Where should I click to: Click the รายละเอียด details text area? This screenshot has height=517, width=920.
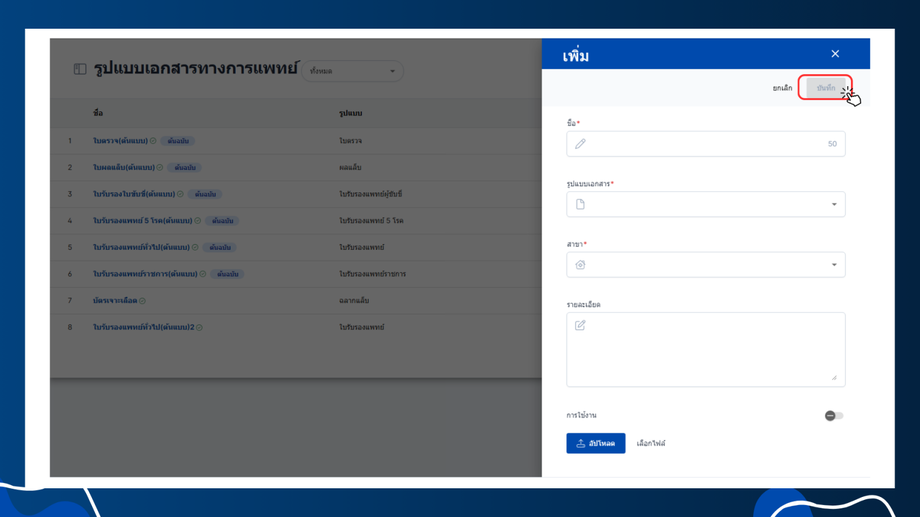pyautogui.click(x=705, y=350)
